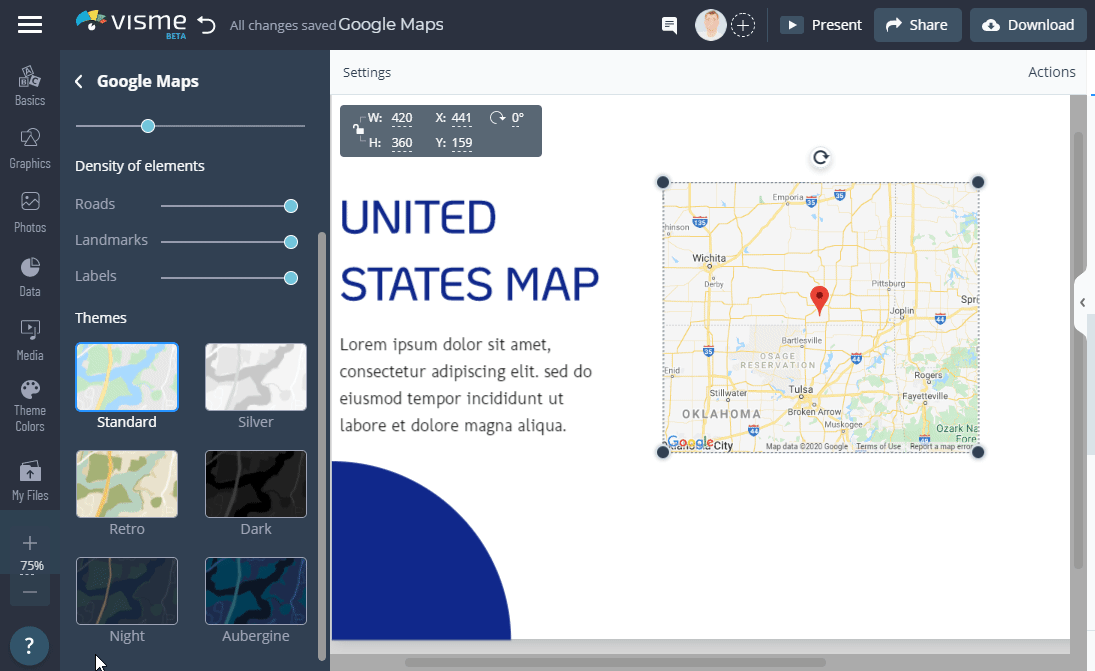
Task: Click the top zoom slider handle
Action: pos(147,126)
